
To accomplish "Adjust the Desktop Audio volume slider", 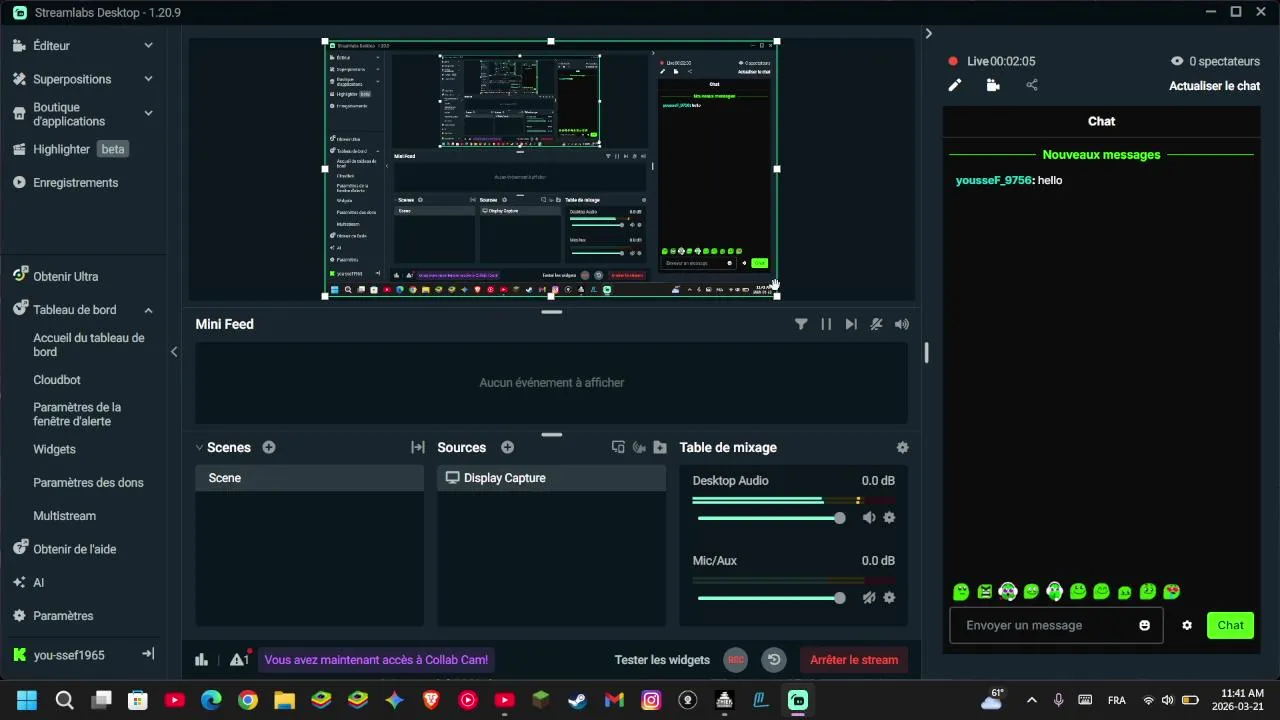I will pos(771,518).
